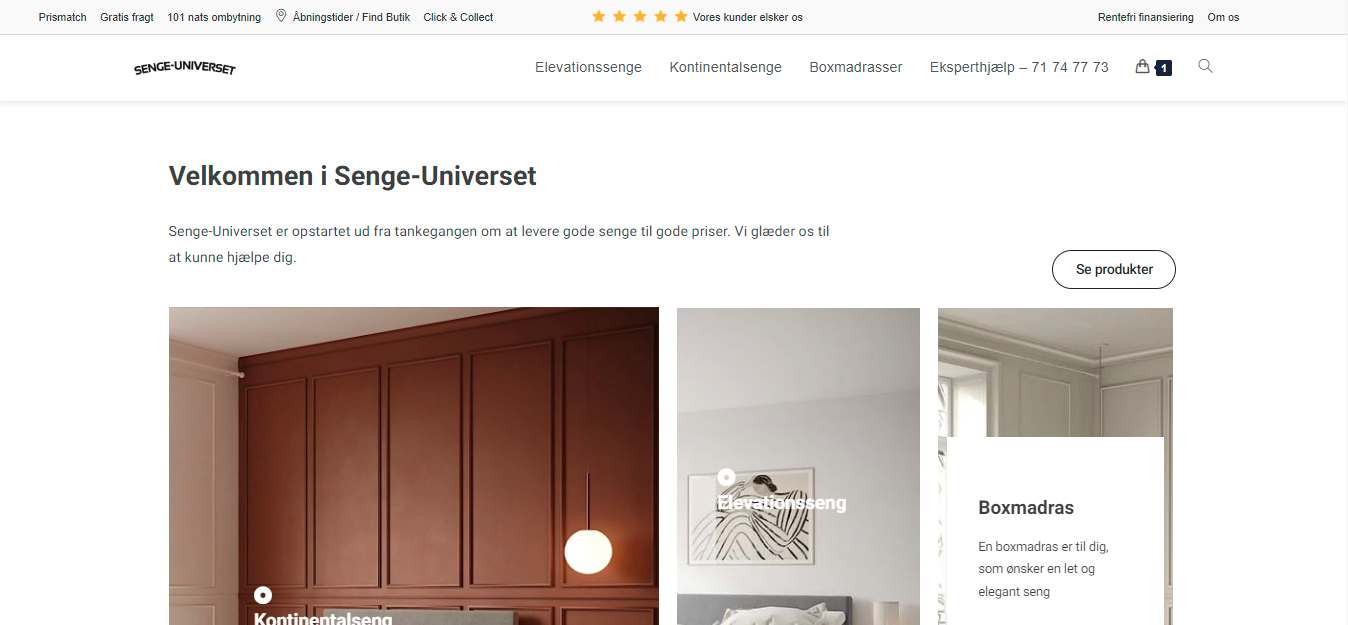
Task: Open the Kontinentalsenge menu
Action: pyautogui.click(x=726, y=67)
